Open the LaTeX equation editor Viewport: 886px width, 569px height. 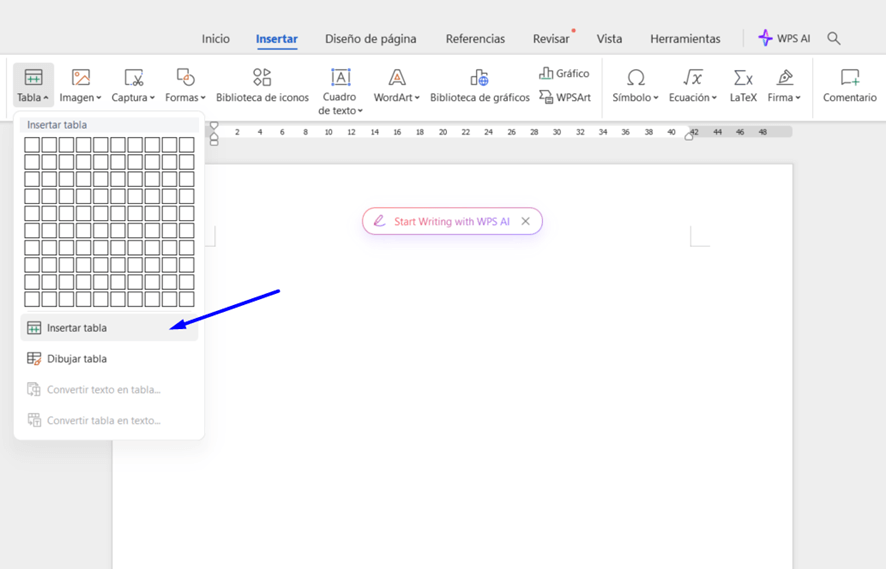coord(743,85)
